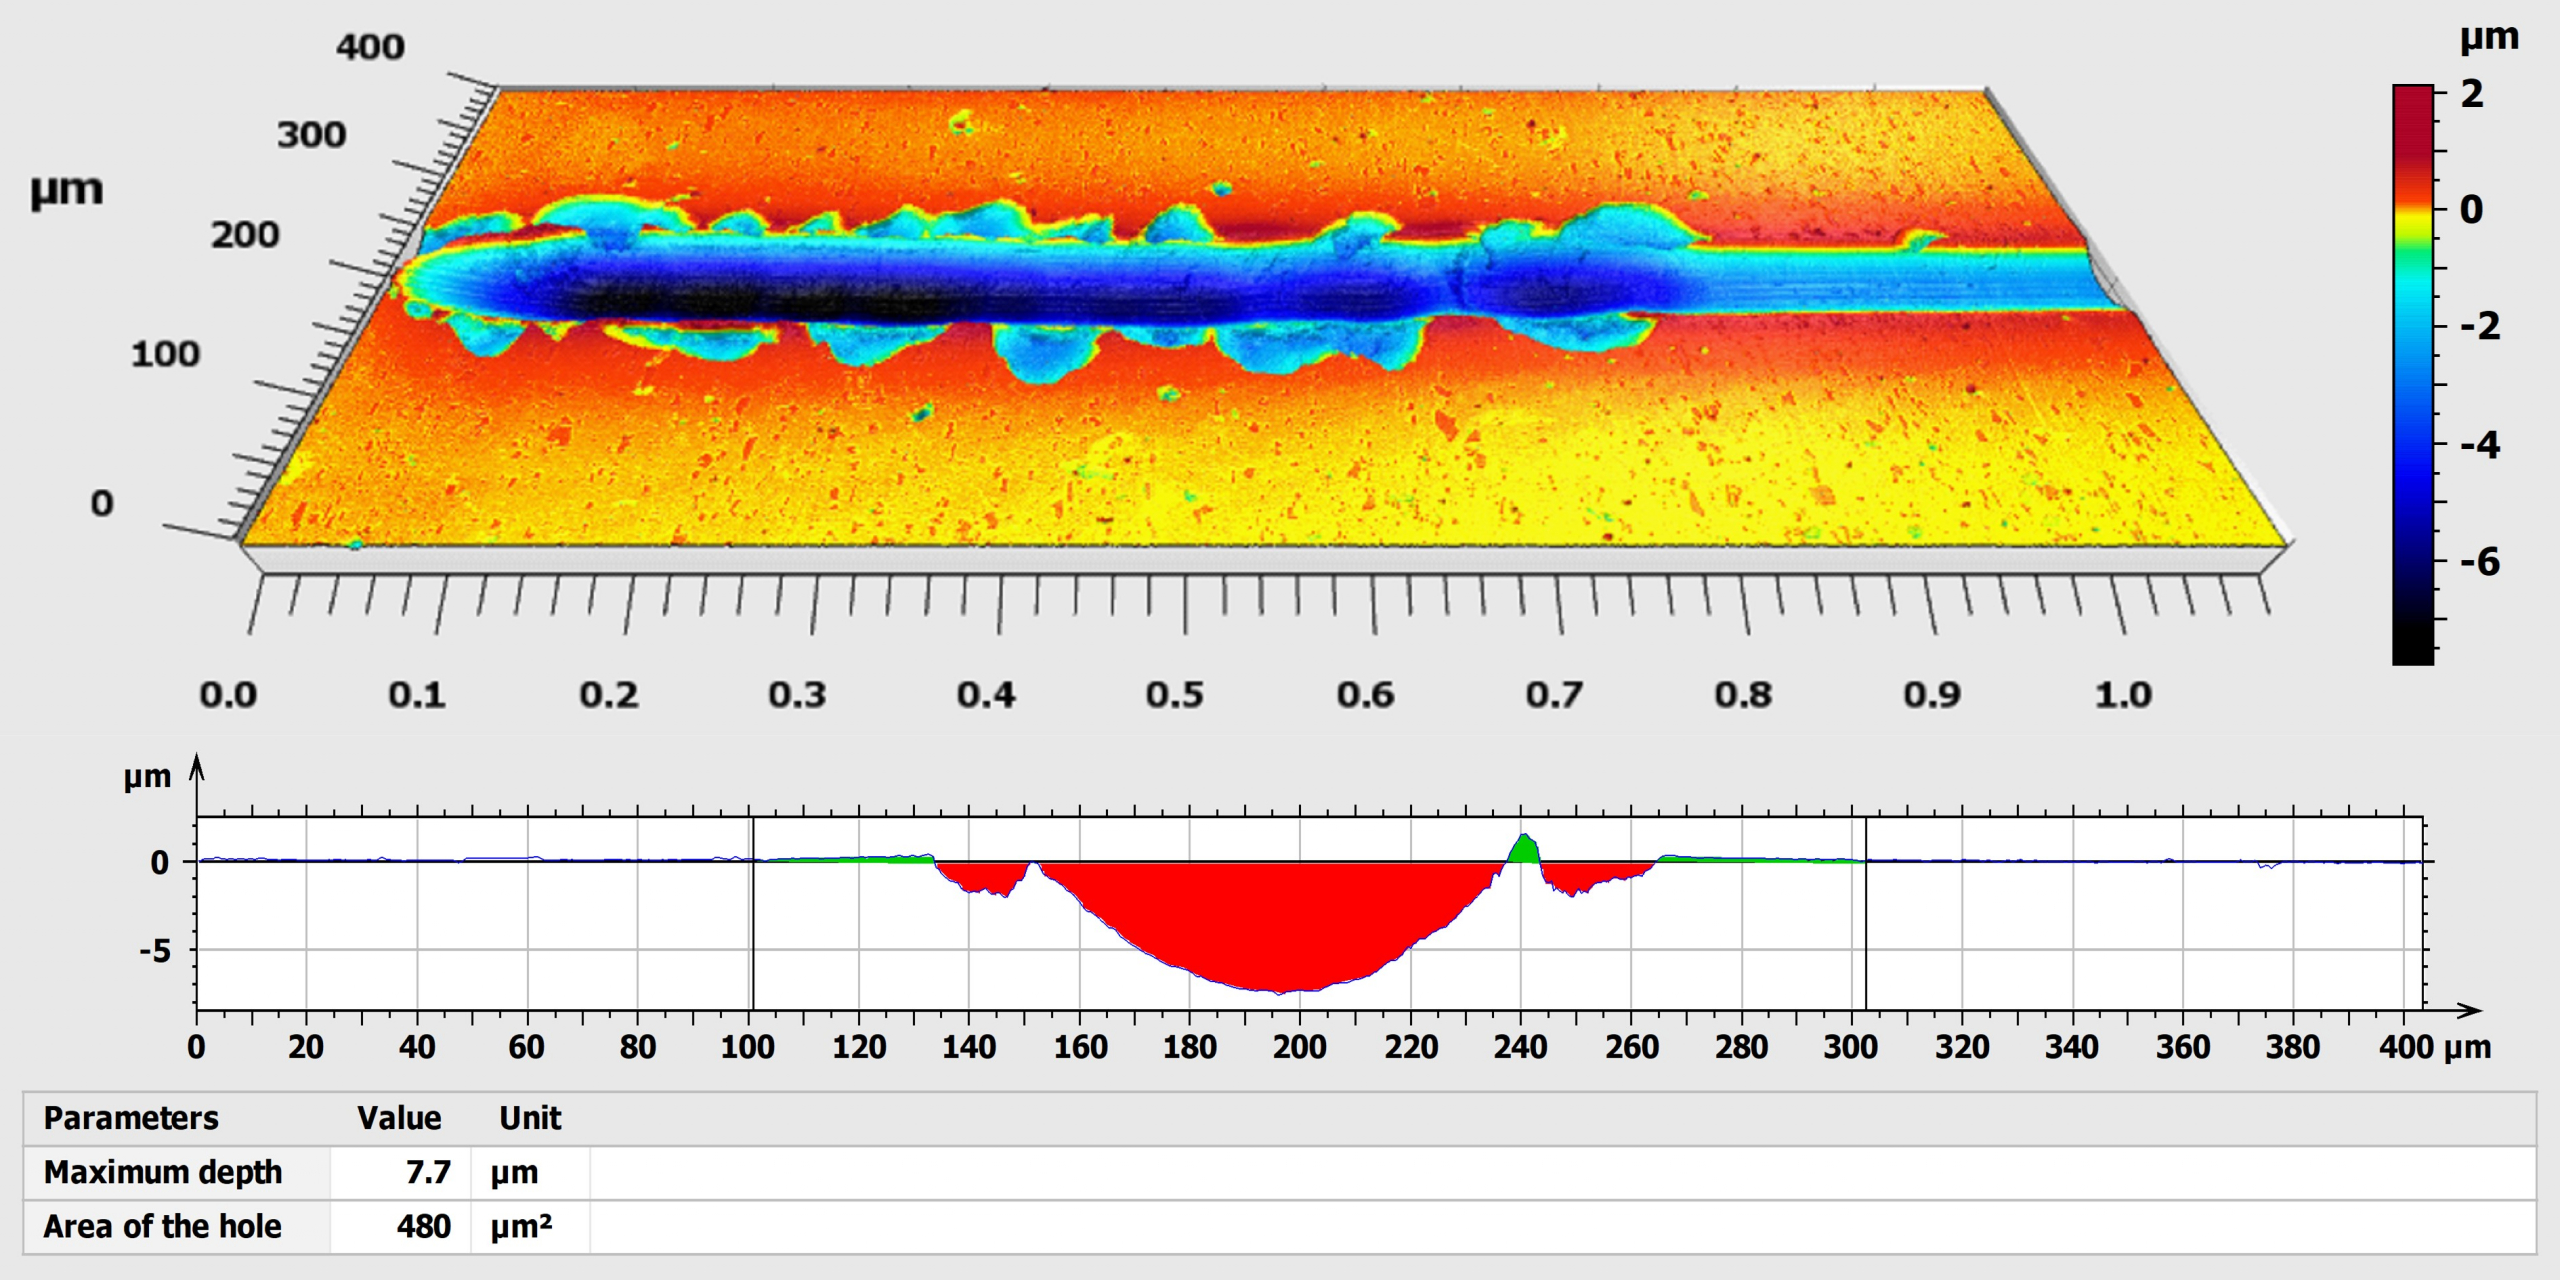Click the Unit column header
2560x1280 pixels.
[530, 1118]
